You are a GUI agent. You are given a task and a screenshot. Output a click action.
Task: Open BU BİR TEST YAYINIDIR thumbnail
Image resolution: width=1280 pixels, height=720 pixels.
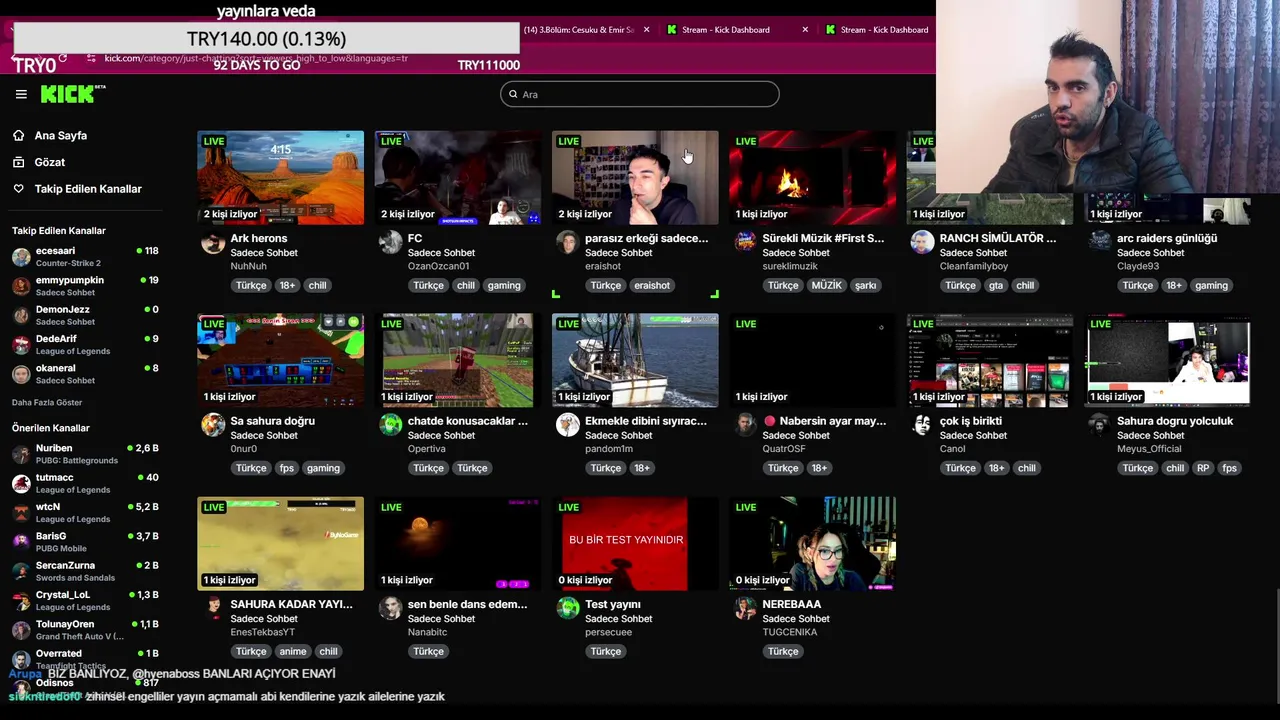(635, 543)
